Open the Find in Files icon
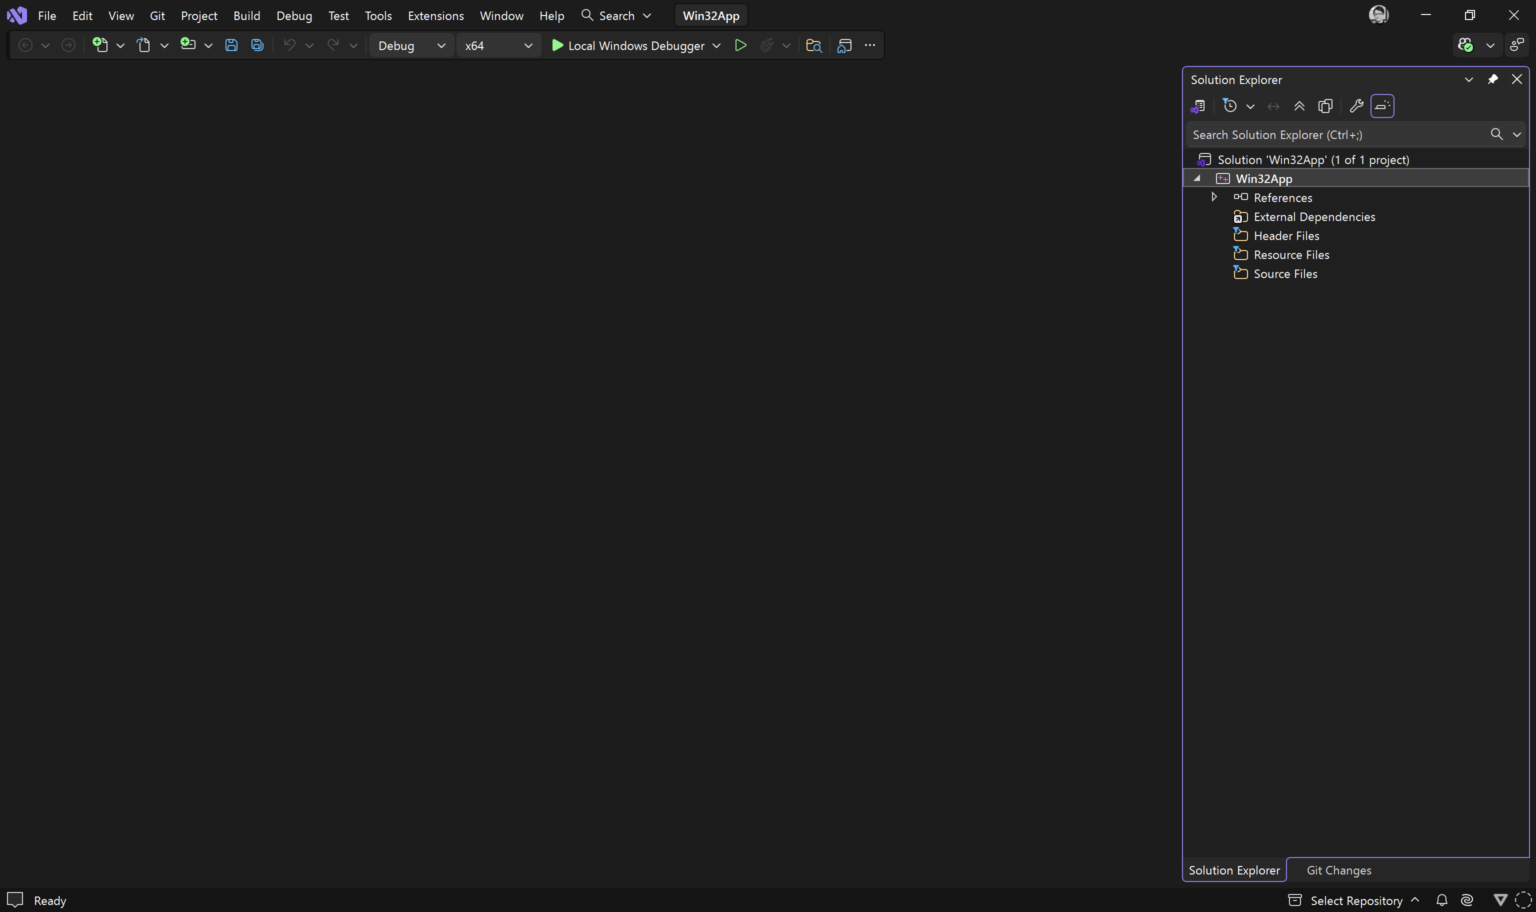This screenshot has height=912, width=1536. [x=814, y=45]
